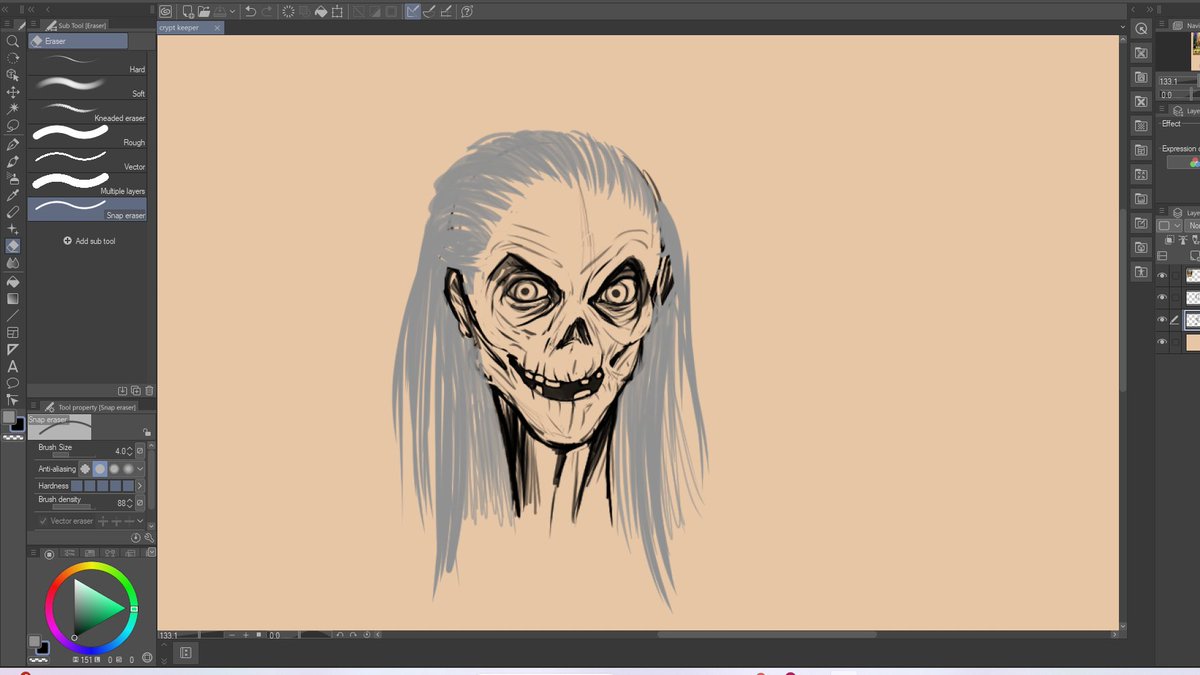Select the Eyedropper tool

(13, 195)
